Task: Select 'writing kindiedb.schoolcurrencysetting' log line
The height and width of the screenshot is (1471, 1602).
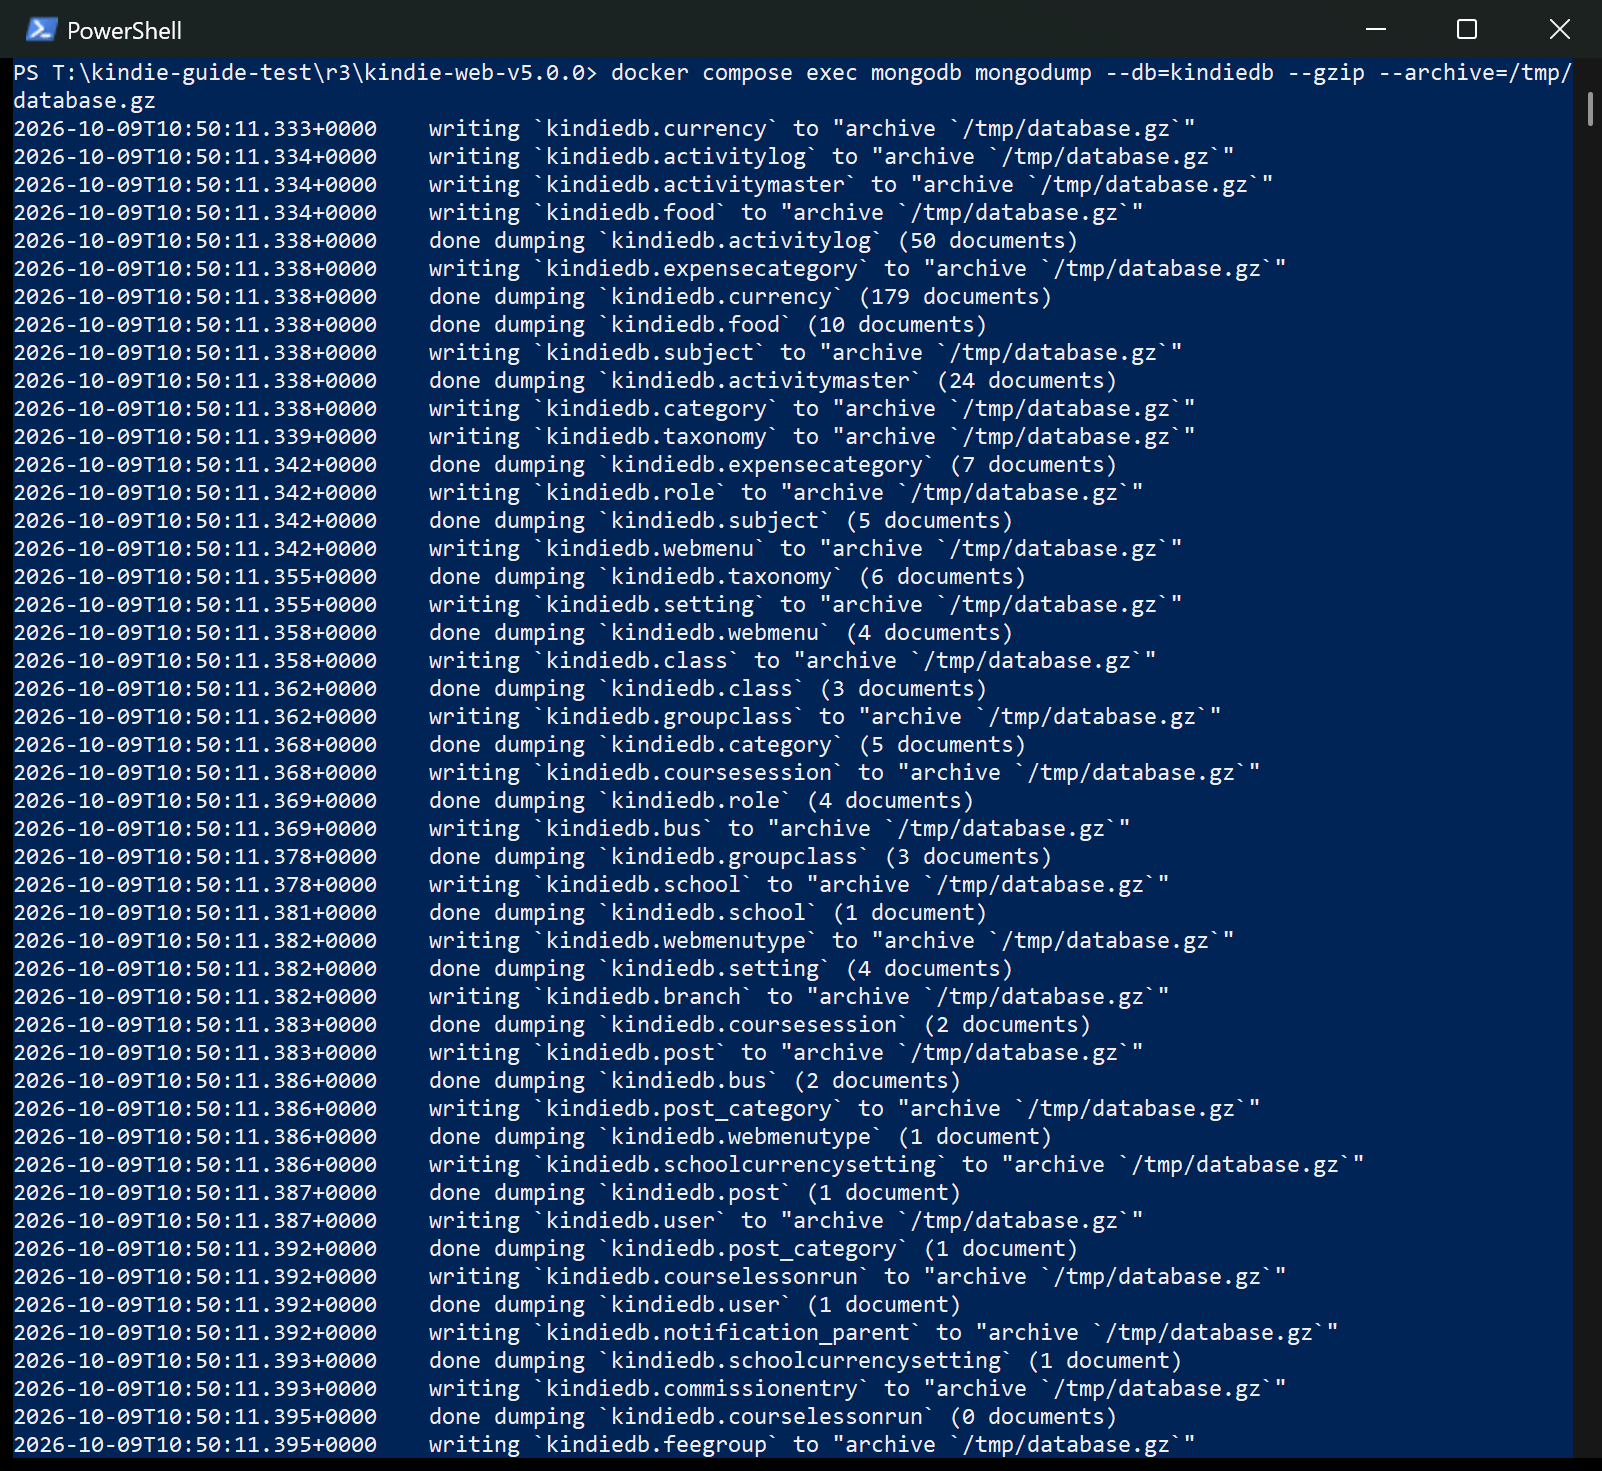Action: coord(689,1165)
